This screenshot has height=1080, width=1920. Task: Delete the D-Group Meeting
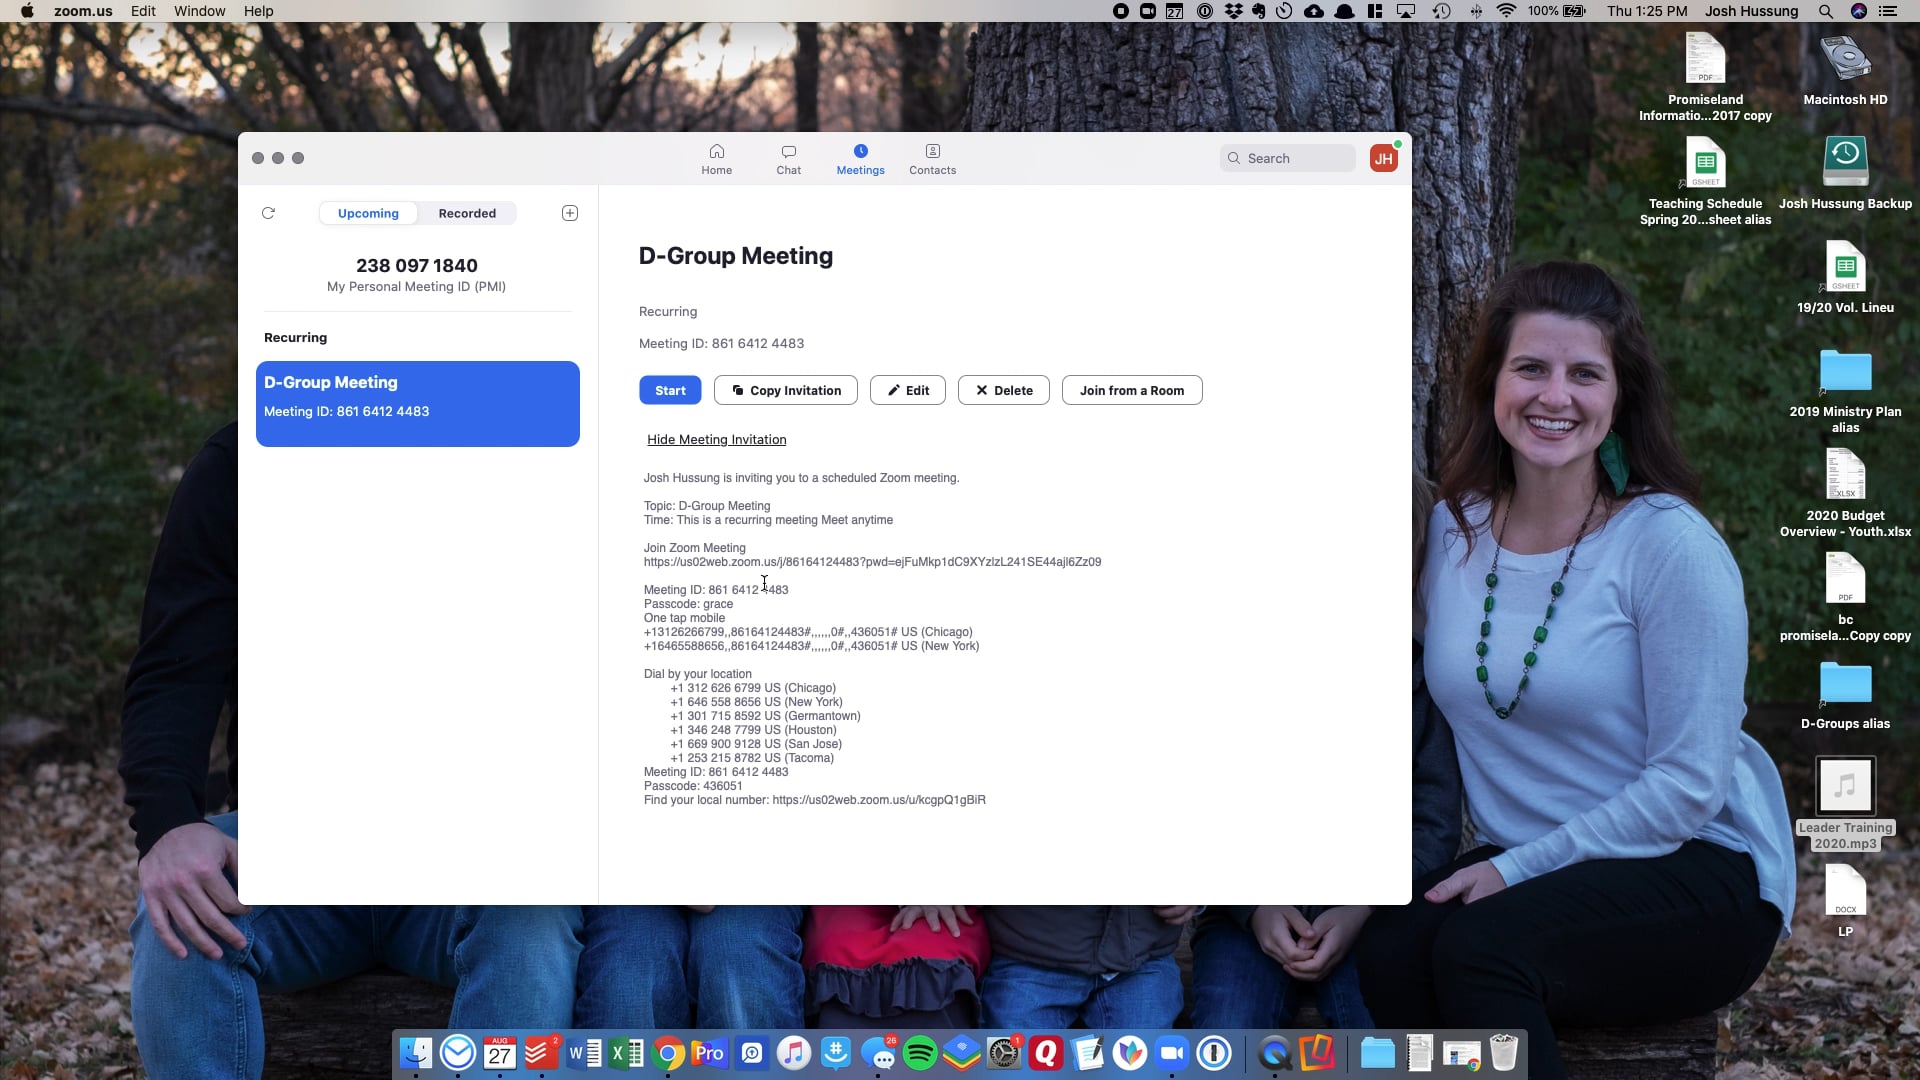click(x=1004, y=390)
